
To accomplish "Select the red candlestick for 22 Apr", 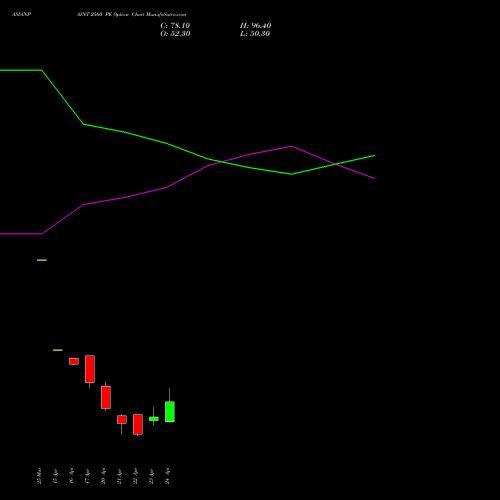I will [138, 424].
